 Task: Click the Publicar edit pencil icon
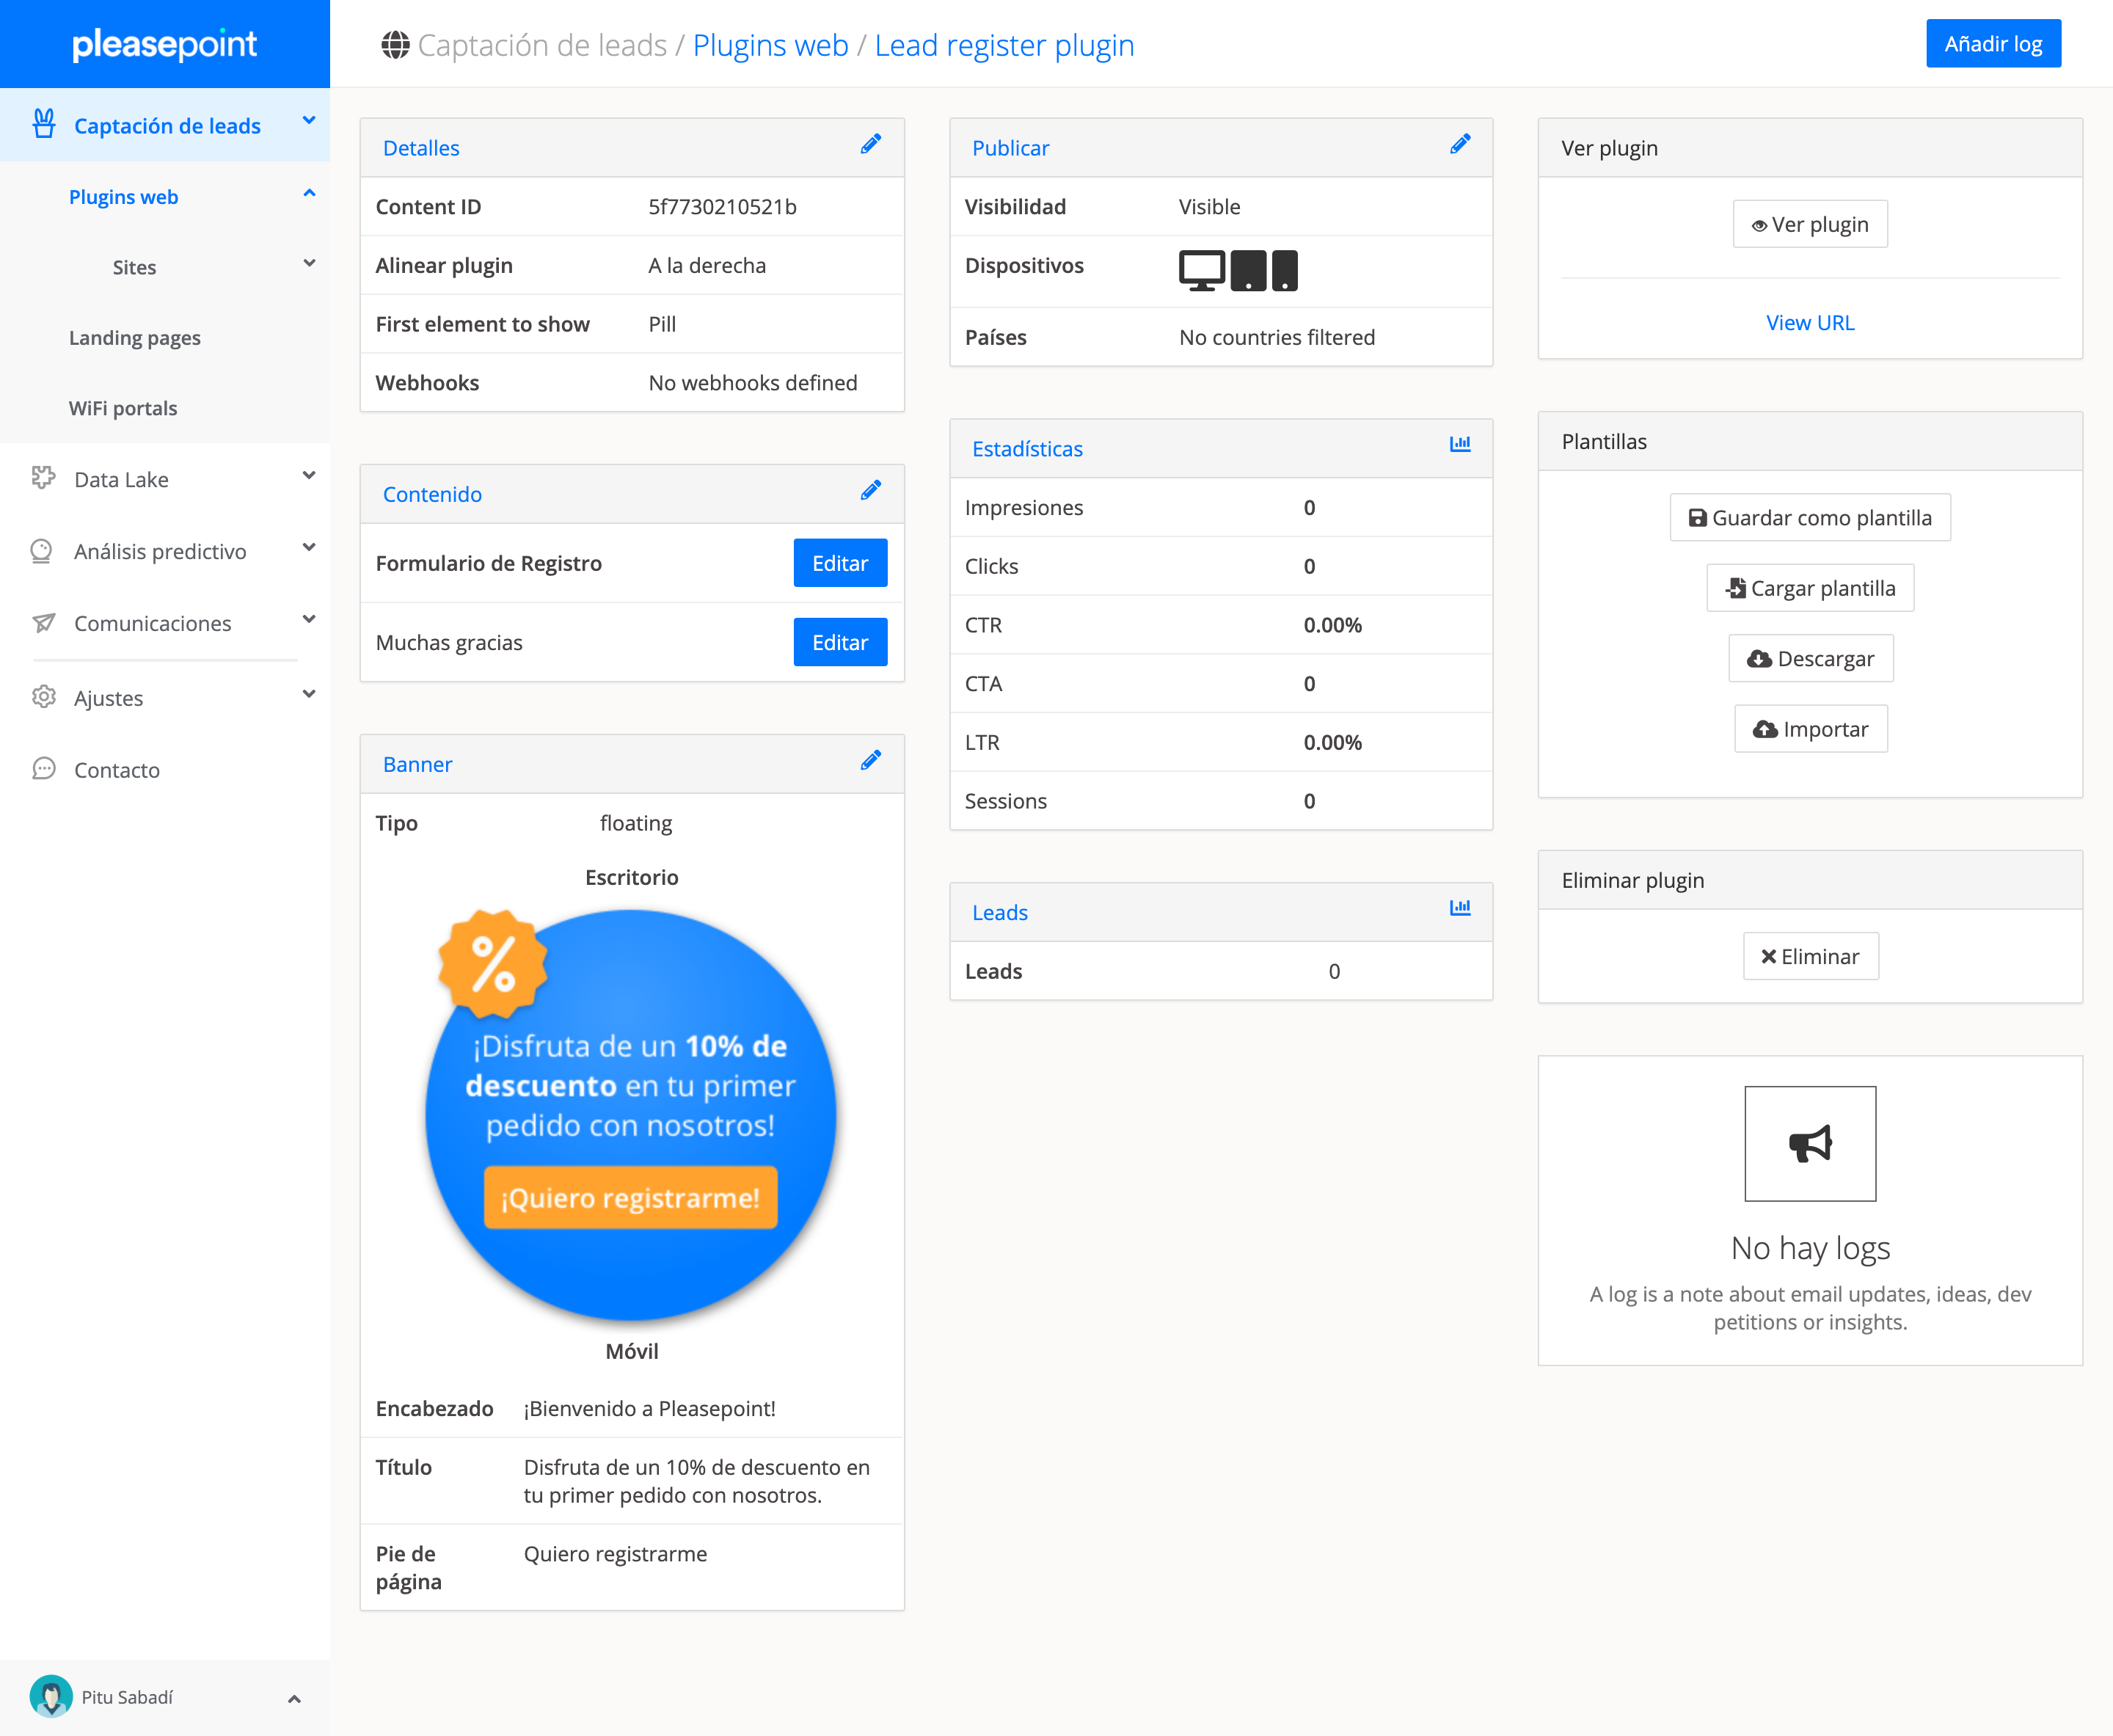click(x=1459, y=145)
